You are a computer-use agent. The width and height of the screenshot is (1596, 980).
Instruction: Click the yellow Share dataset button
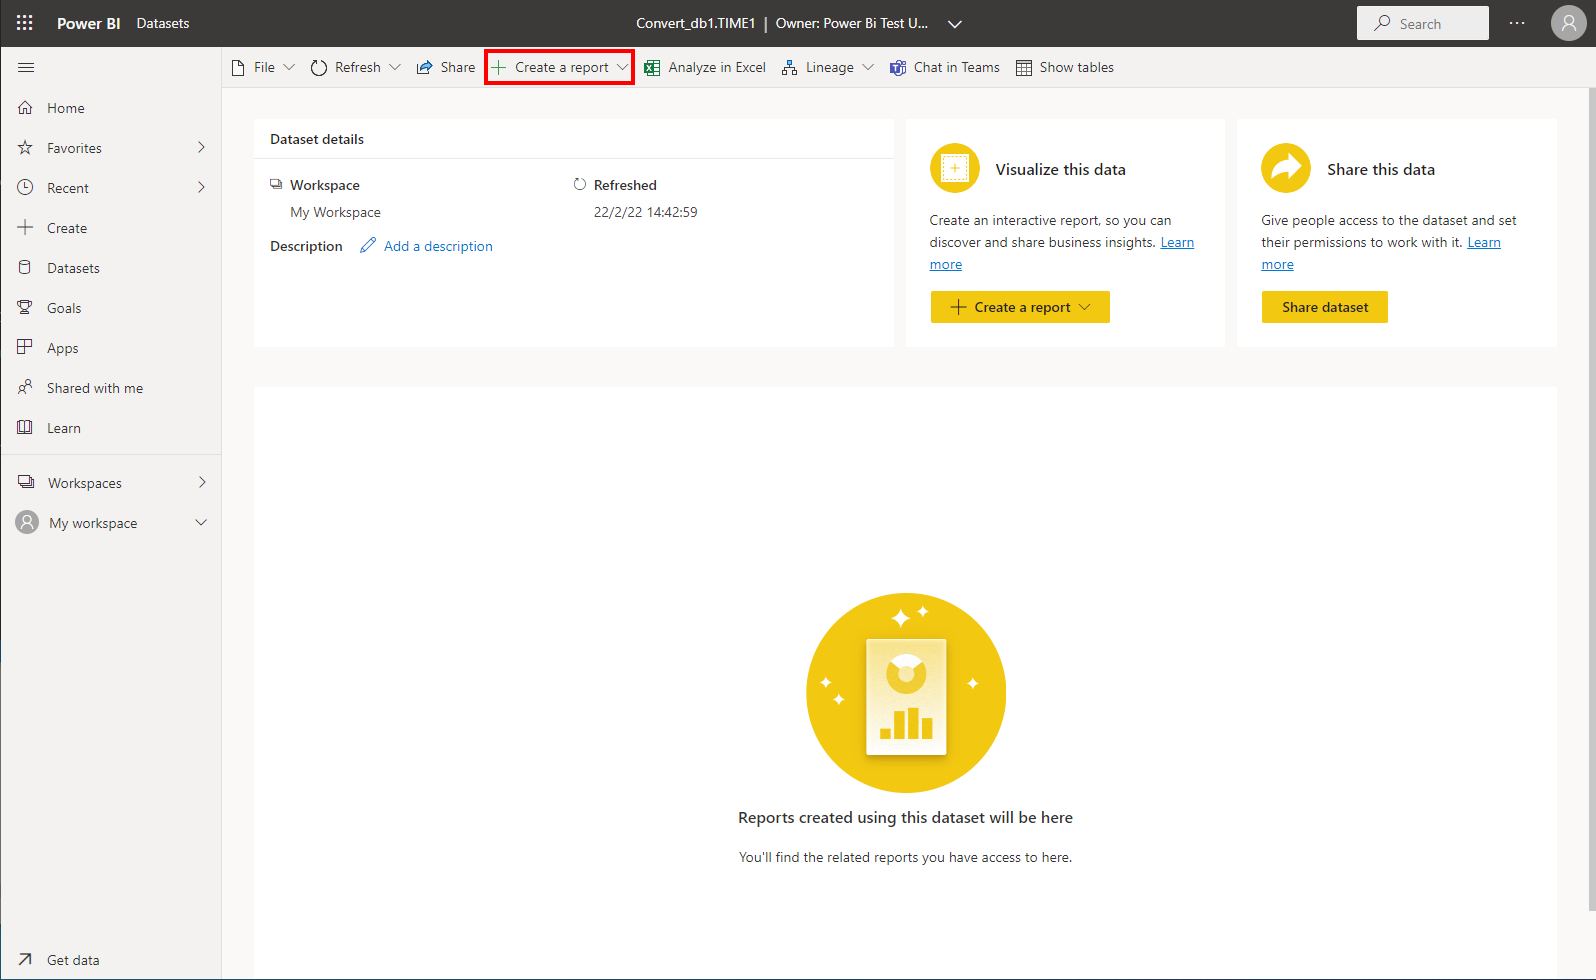1324,307
